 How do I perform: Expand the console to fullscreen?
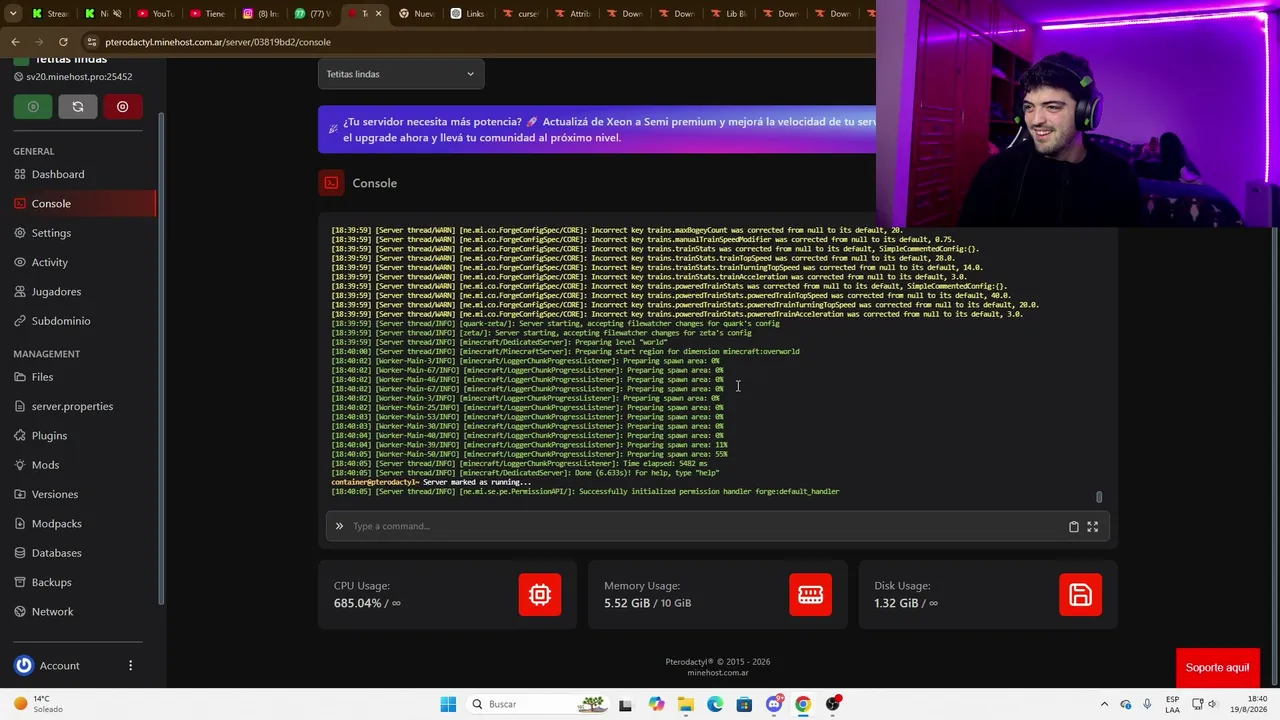(1093, 526)
